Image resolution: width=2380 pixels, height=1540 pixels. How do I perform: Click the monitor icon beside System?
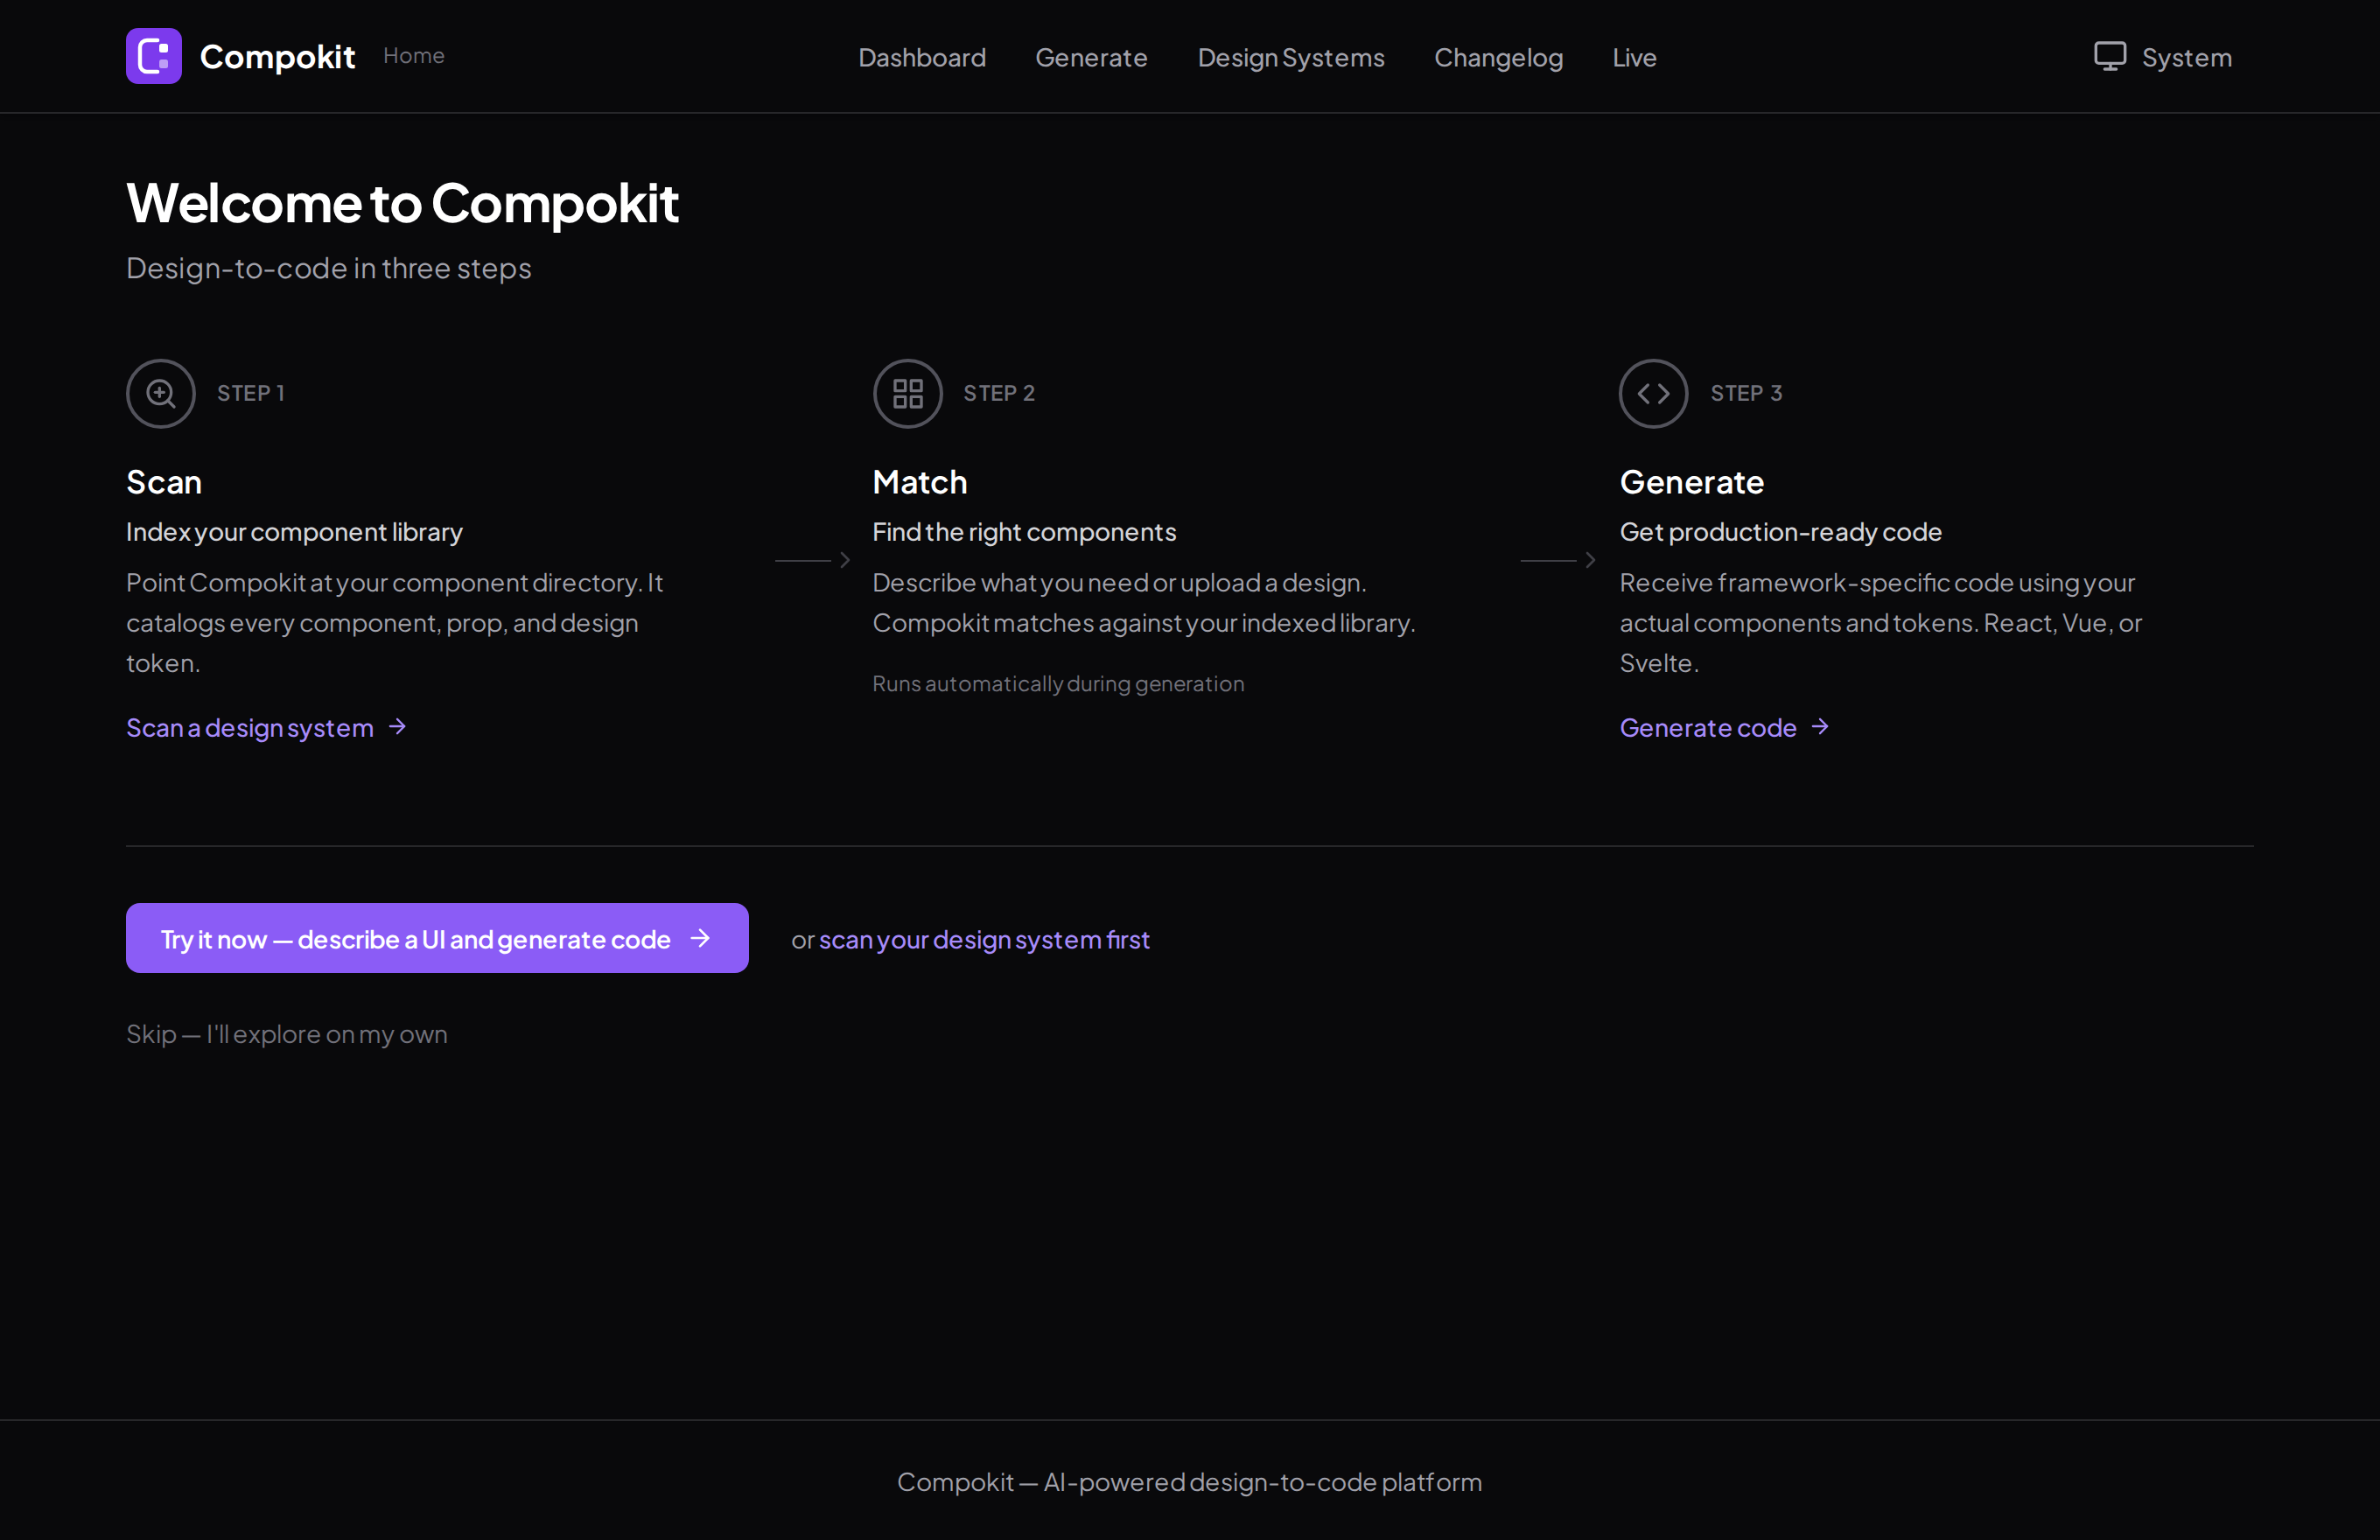2109,56
